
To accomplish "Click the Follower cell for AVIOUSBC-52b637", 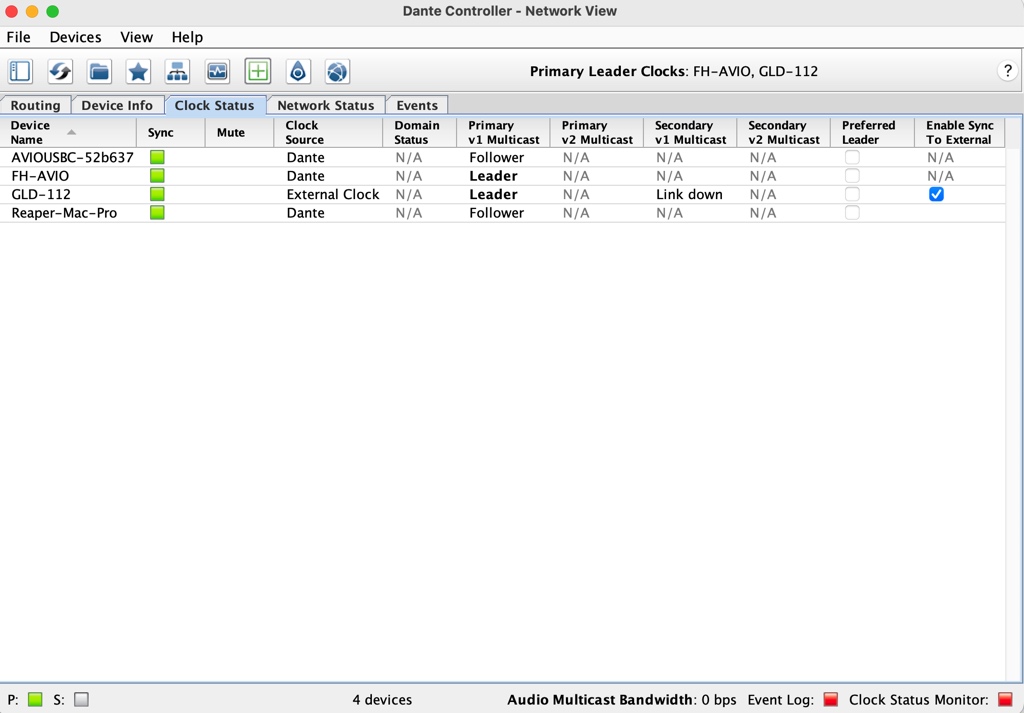I will point(496,157).
